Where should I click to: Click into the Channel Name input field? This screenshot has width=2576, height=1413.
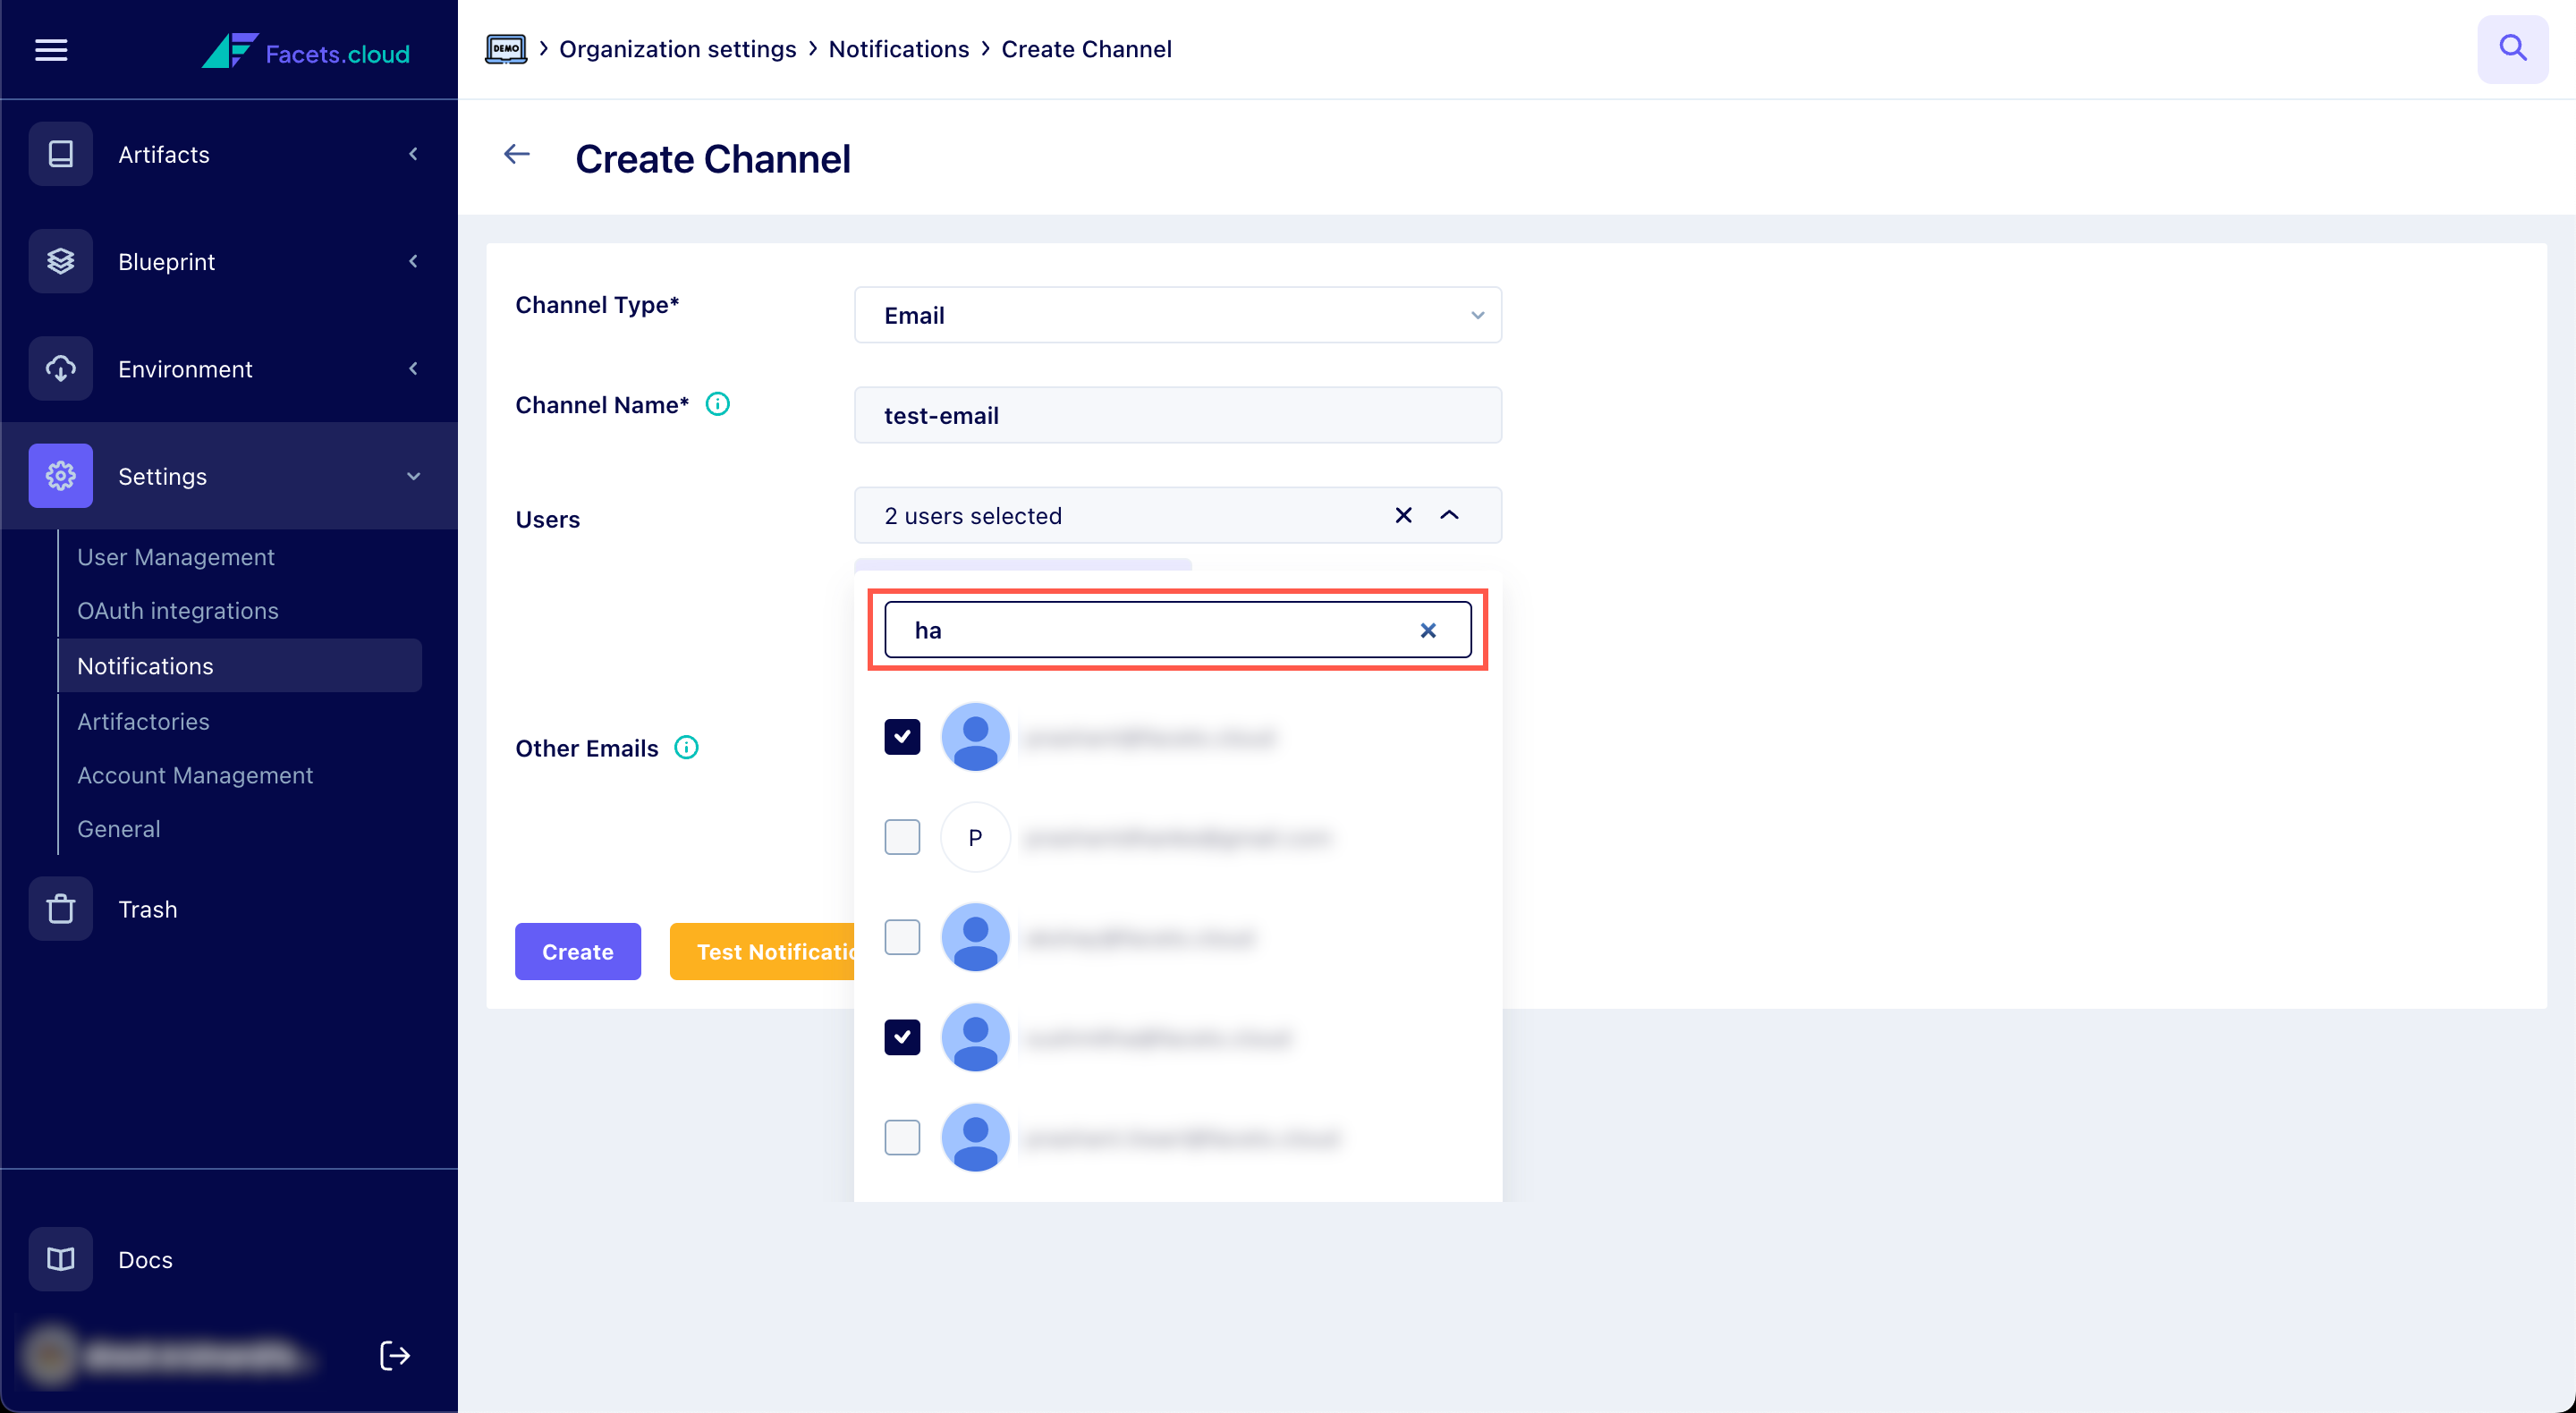click(x=1177, y=415)
